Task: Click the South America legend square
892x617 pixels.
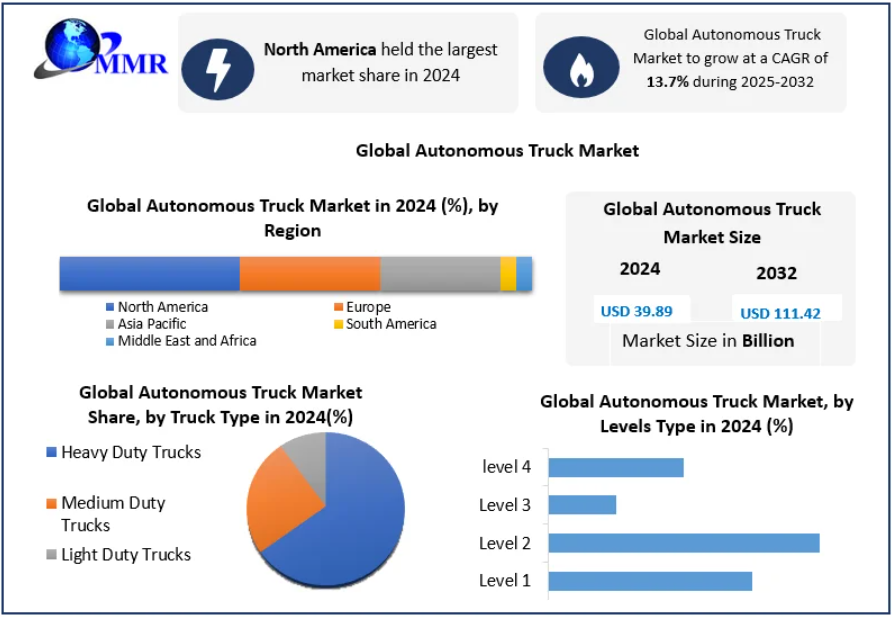Action: 338,324
